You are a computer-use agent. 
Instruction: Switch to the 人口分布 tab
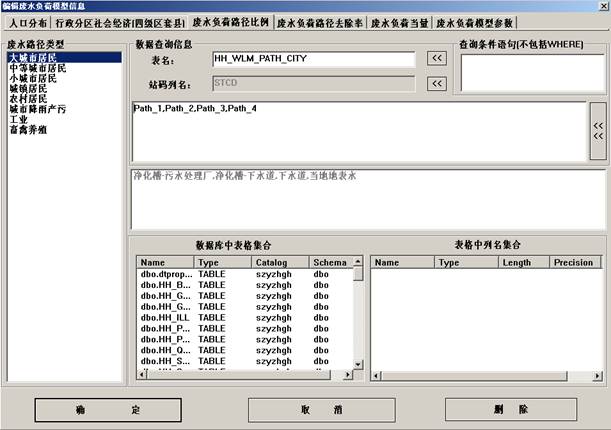(x=27, y=21)
